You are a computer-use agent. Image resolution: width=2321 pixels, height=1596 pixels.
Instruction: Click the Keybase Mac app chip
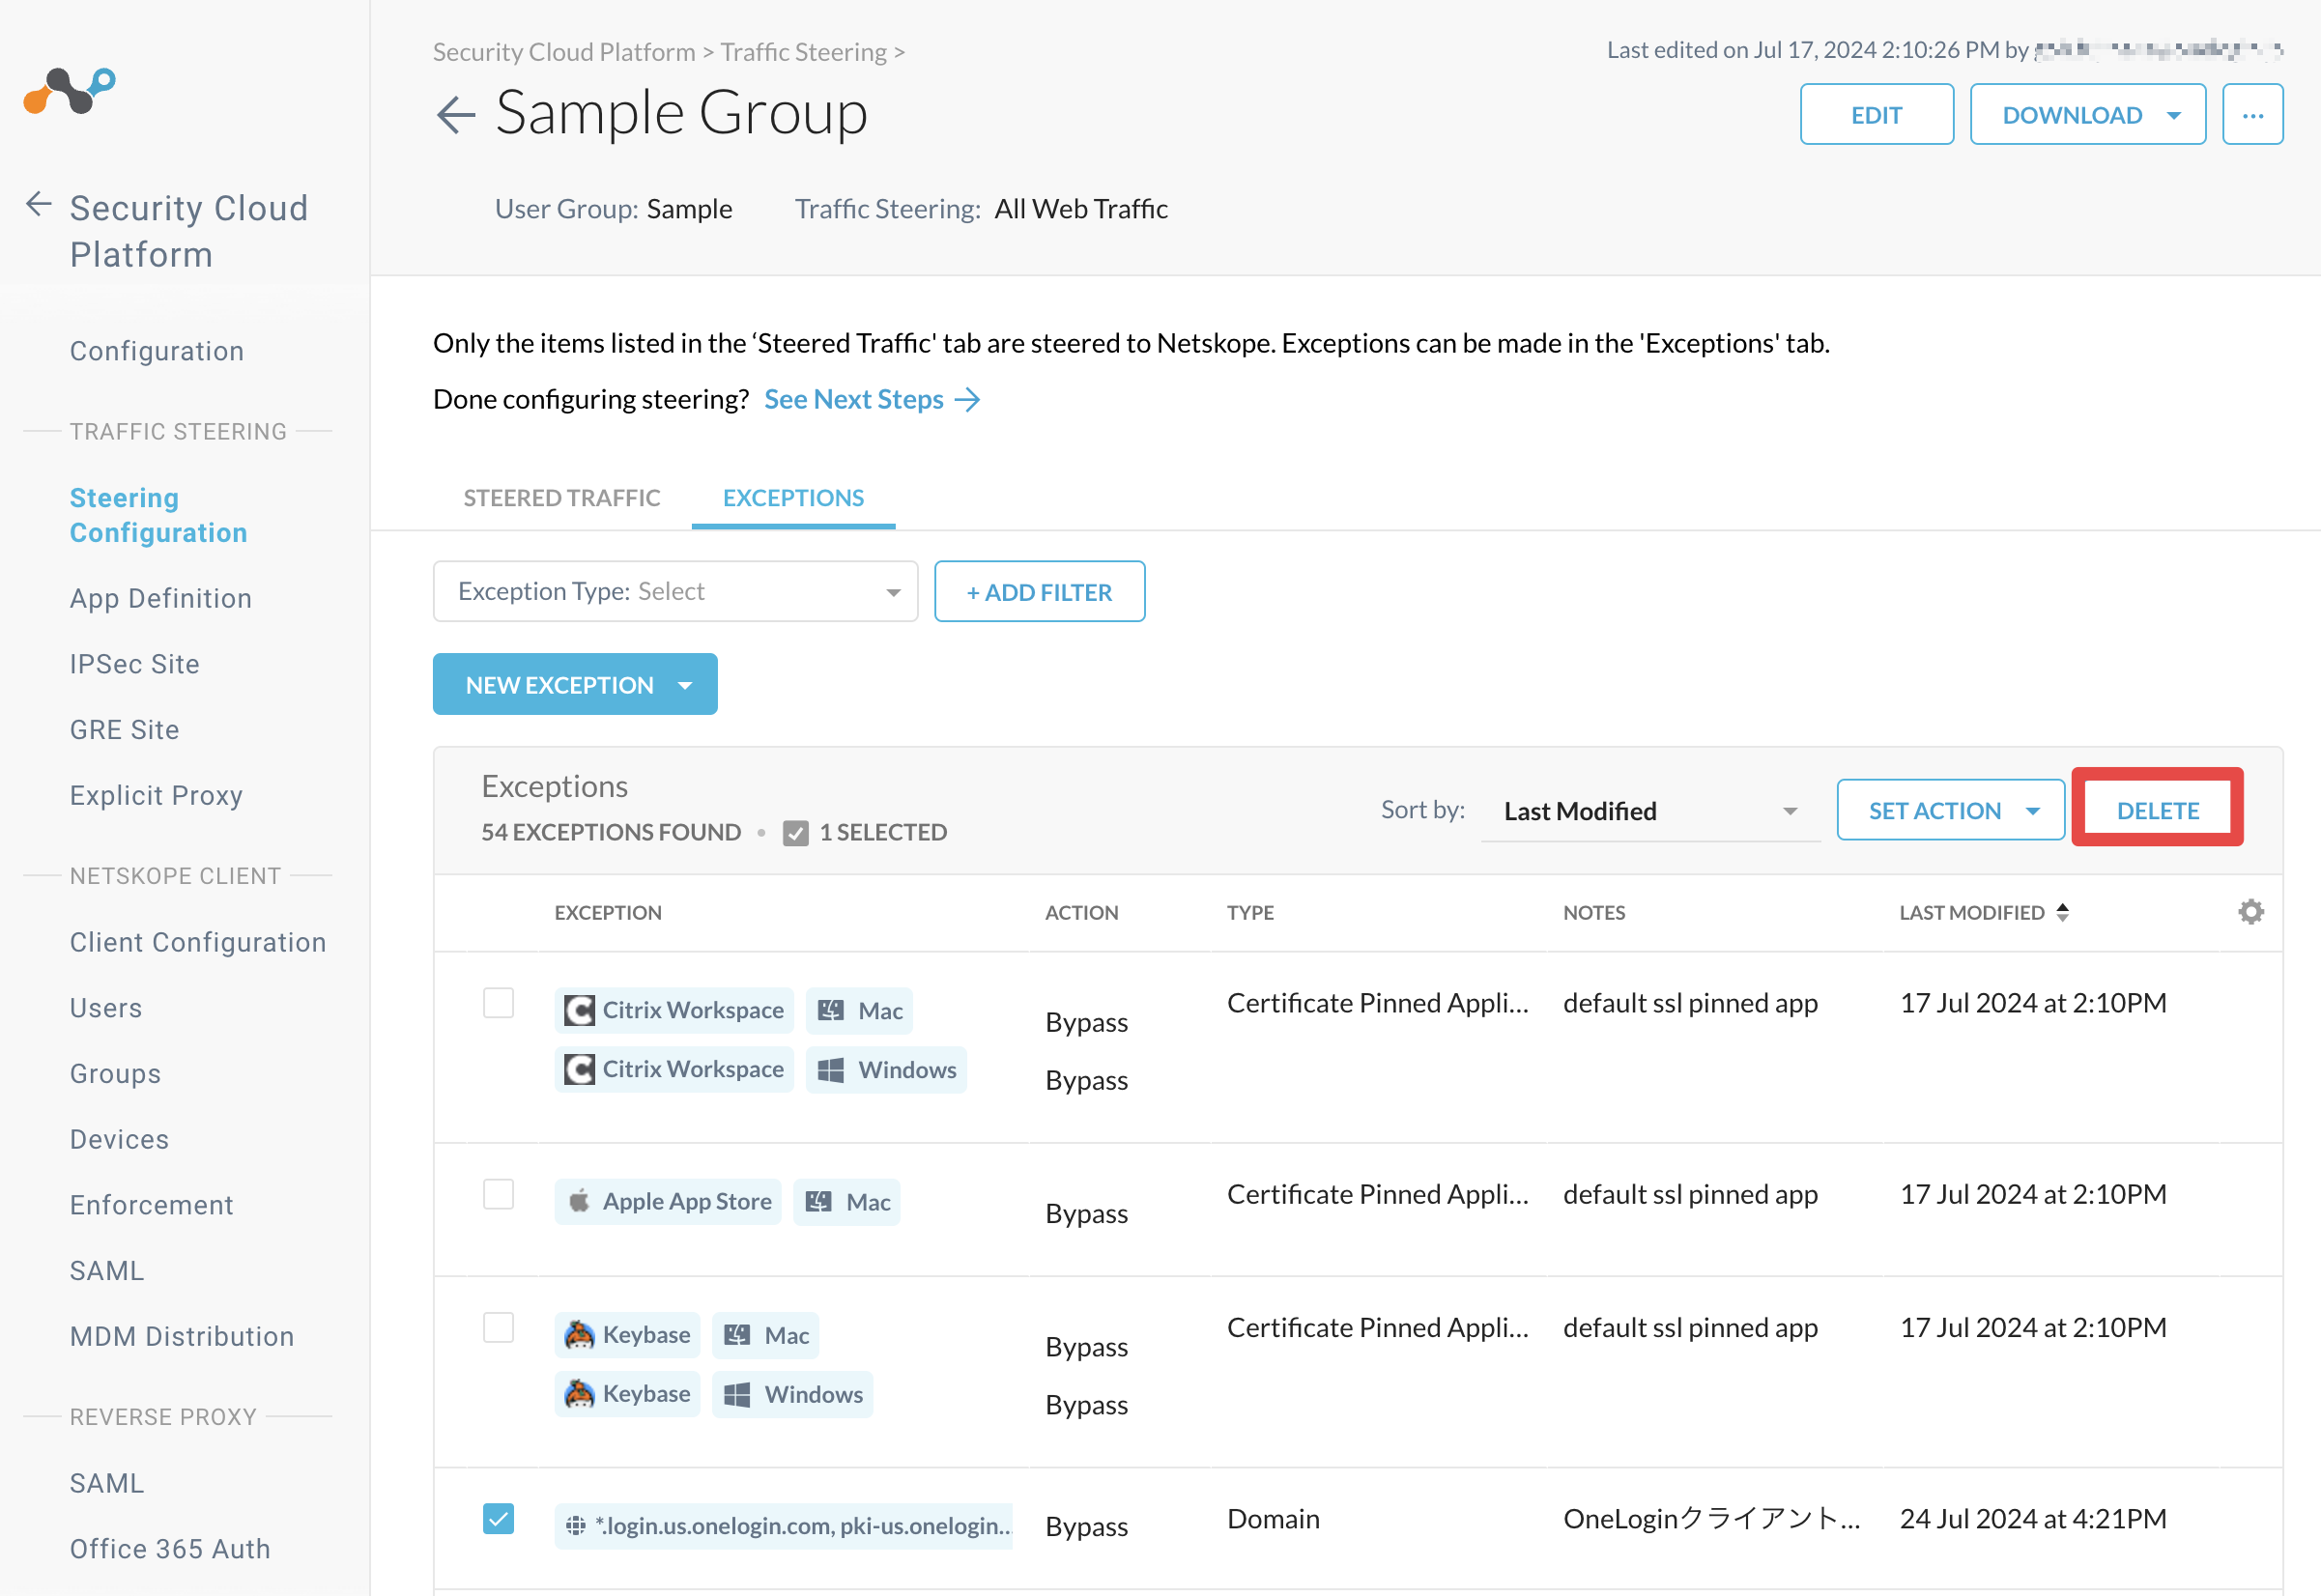[x=628, y=1334]
